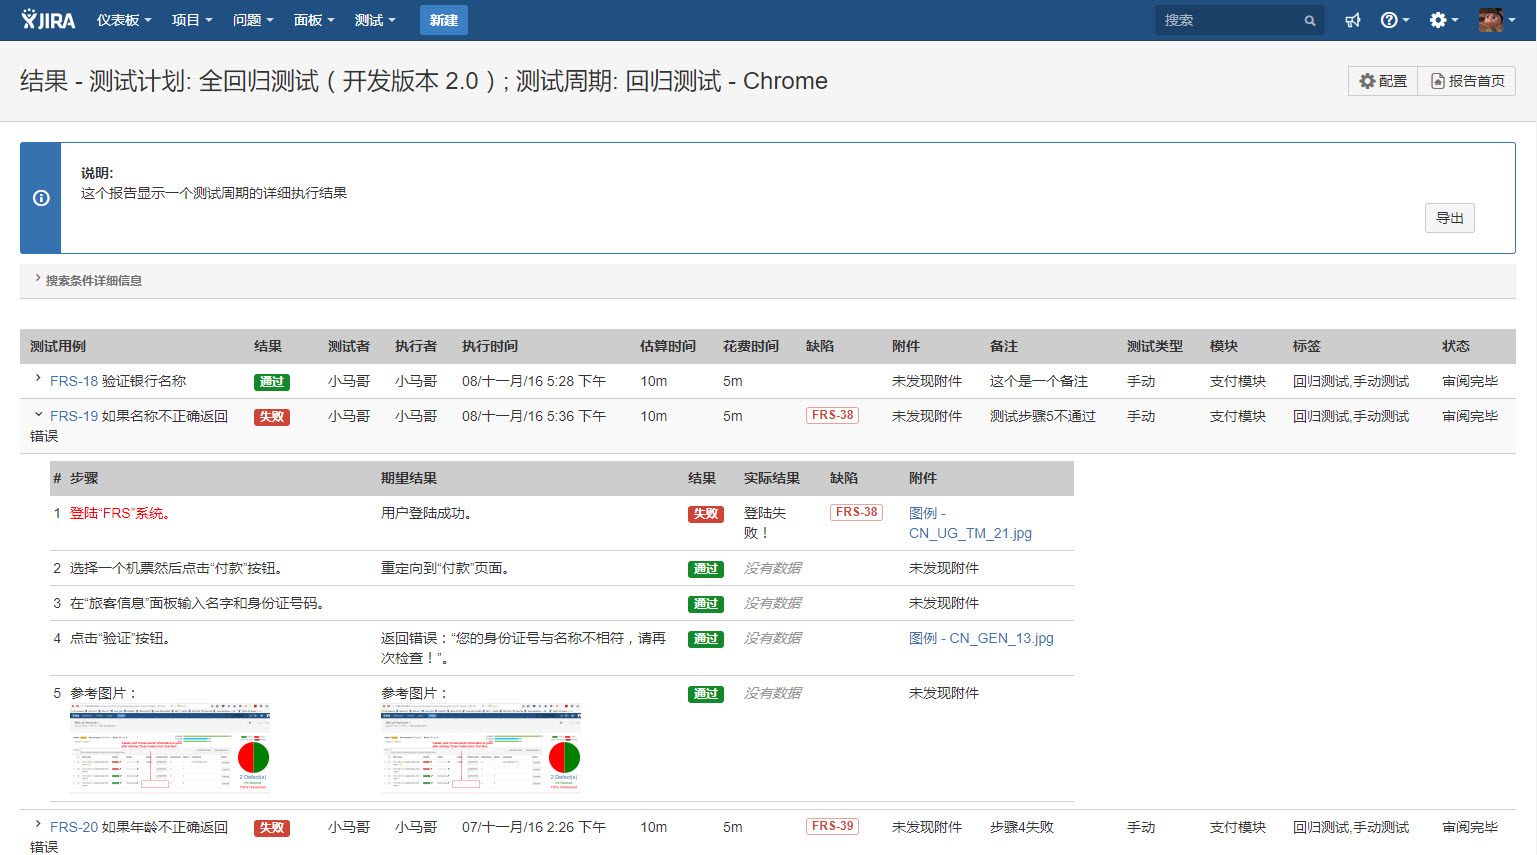Open the 问题 menu
Screen dimensions: 1537x855
point(253,20)
